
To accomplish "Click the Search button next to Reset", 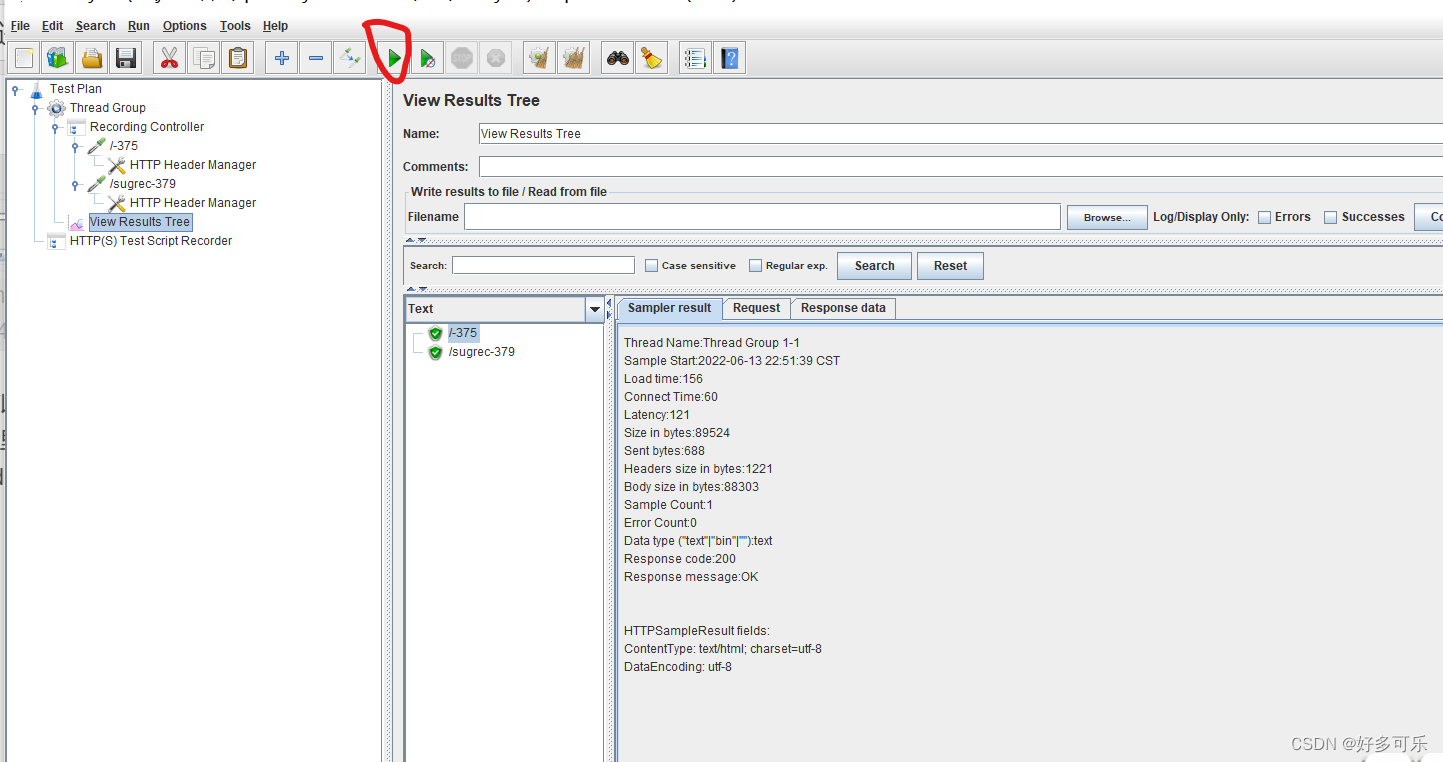I will coord(874,266).
